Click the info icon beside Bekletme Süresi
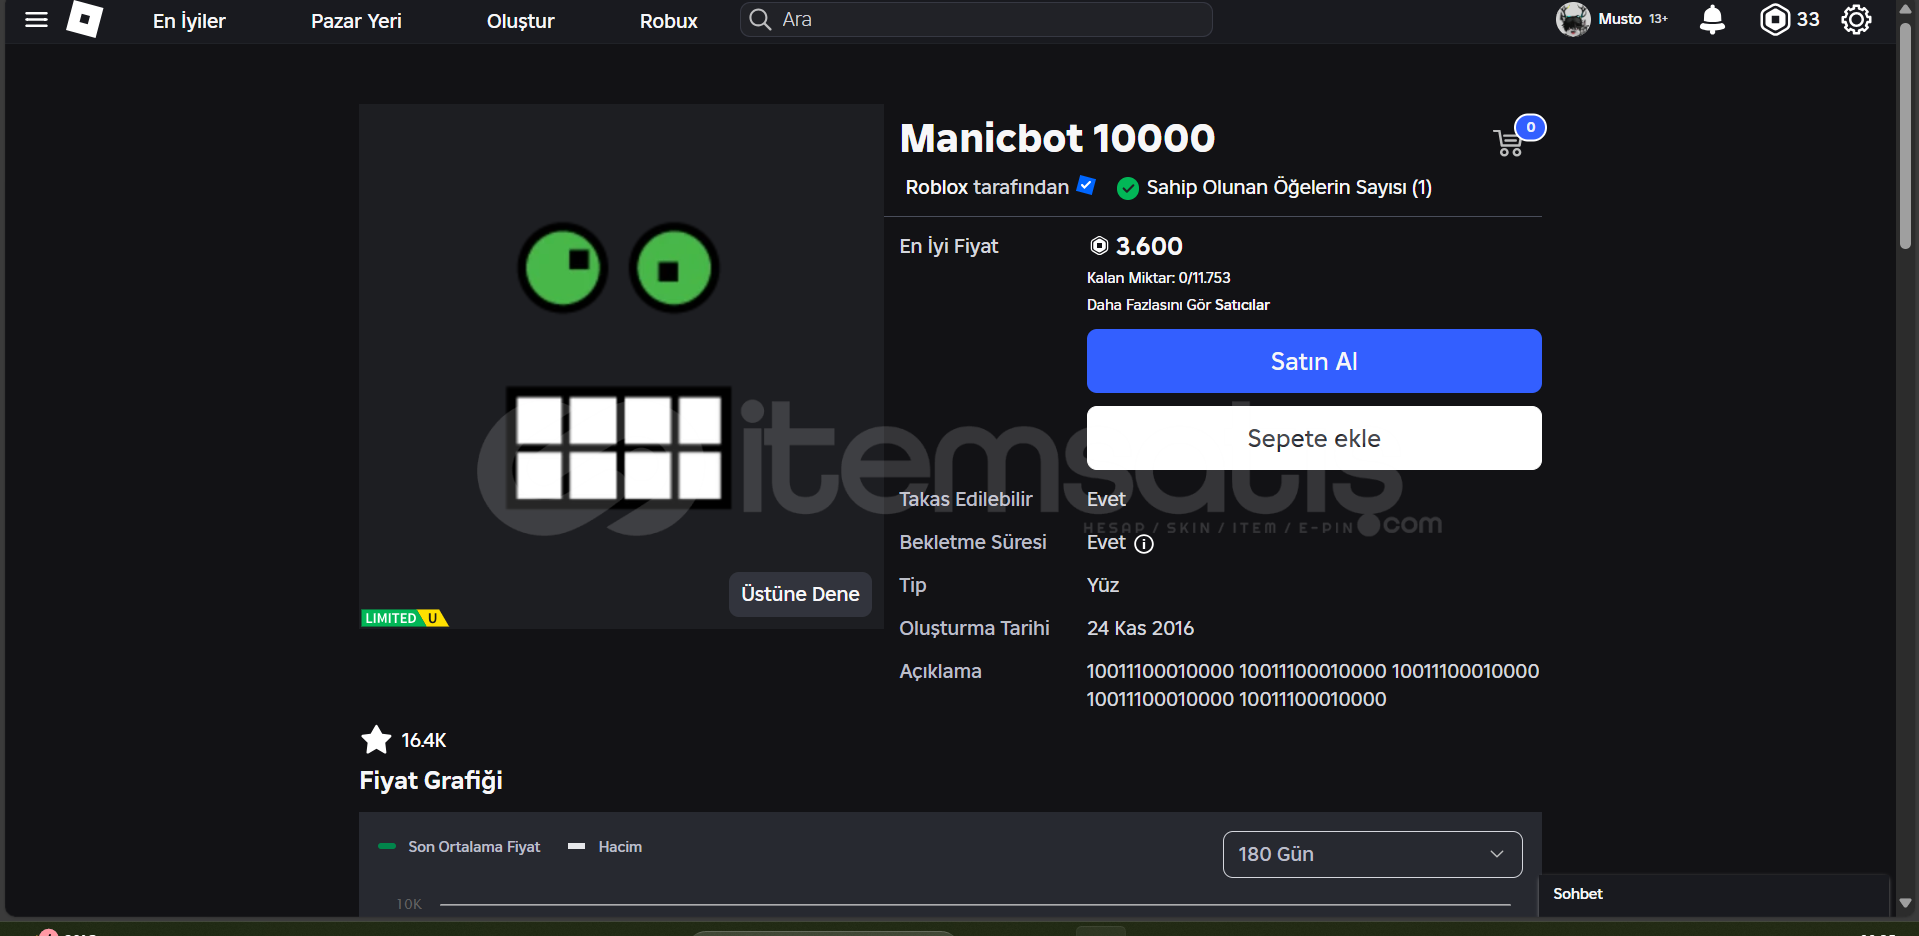Viewport: 1919px width, 936px height. [x=1144, y=544]
